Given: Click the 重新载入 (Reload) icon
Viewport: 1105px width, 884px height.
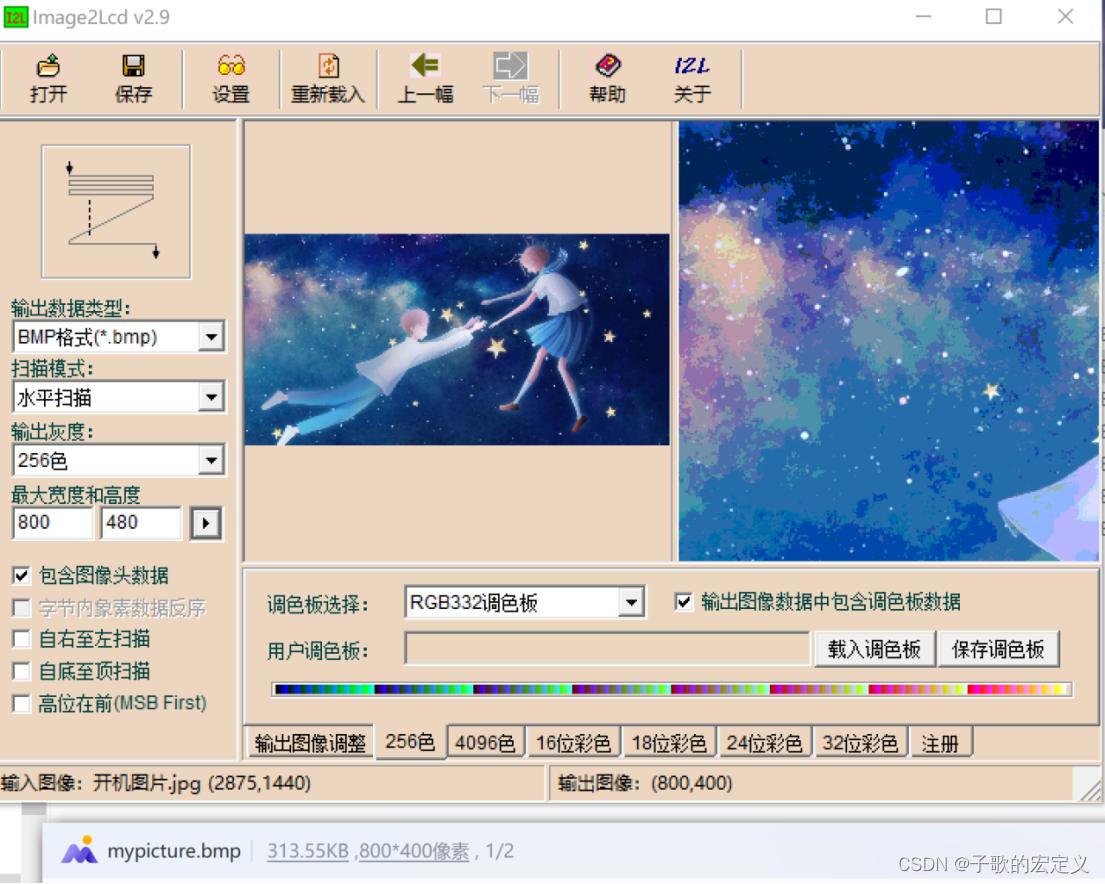Looking at the screenshot, I should 327,78.
